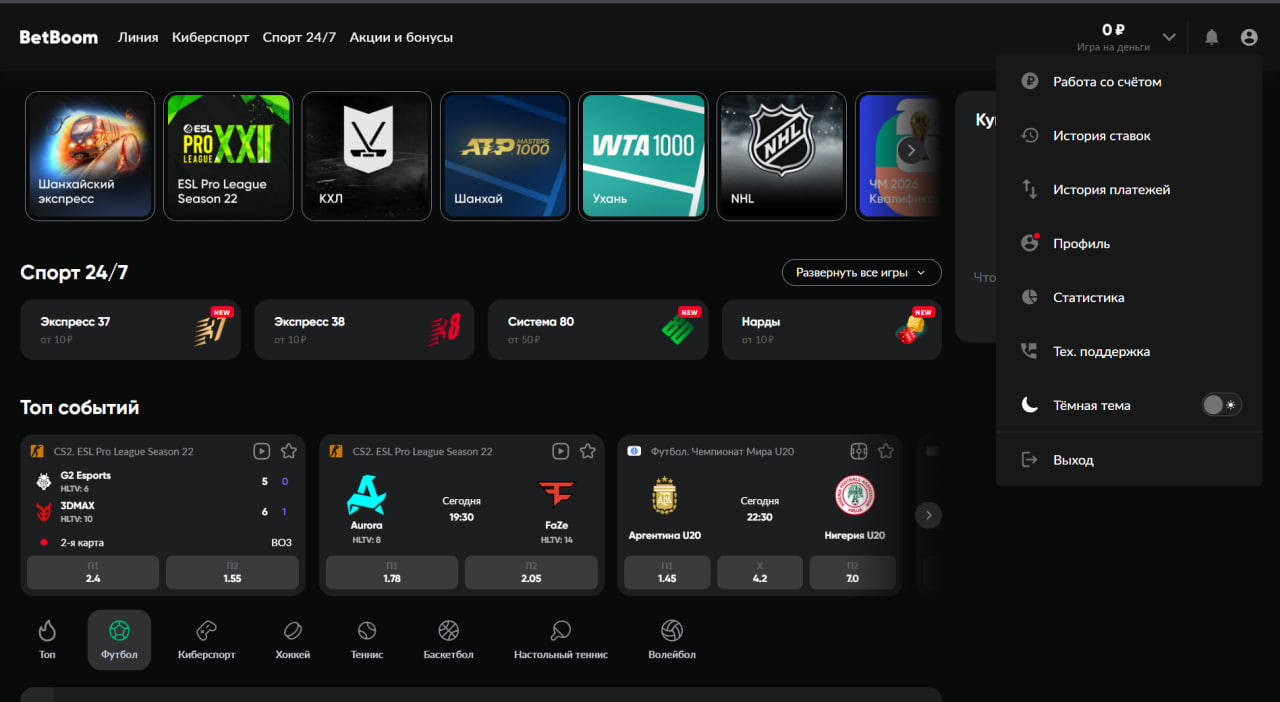This screenshot has height=702, width=1280.
Task: Watch stream for Aurora vs FaZe match
Action: tap(561, 451)
